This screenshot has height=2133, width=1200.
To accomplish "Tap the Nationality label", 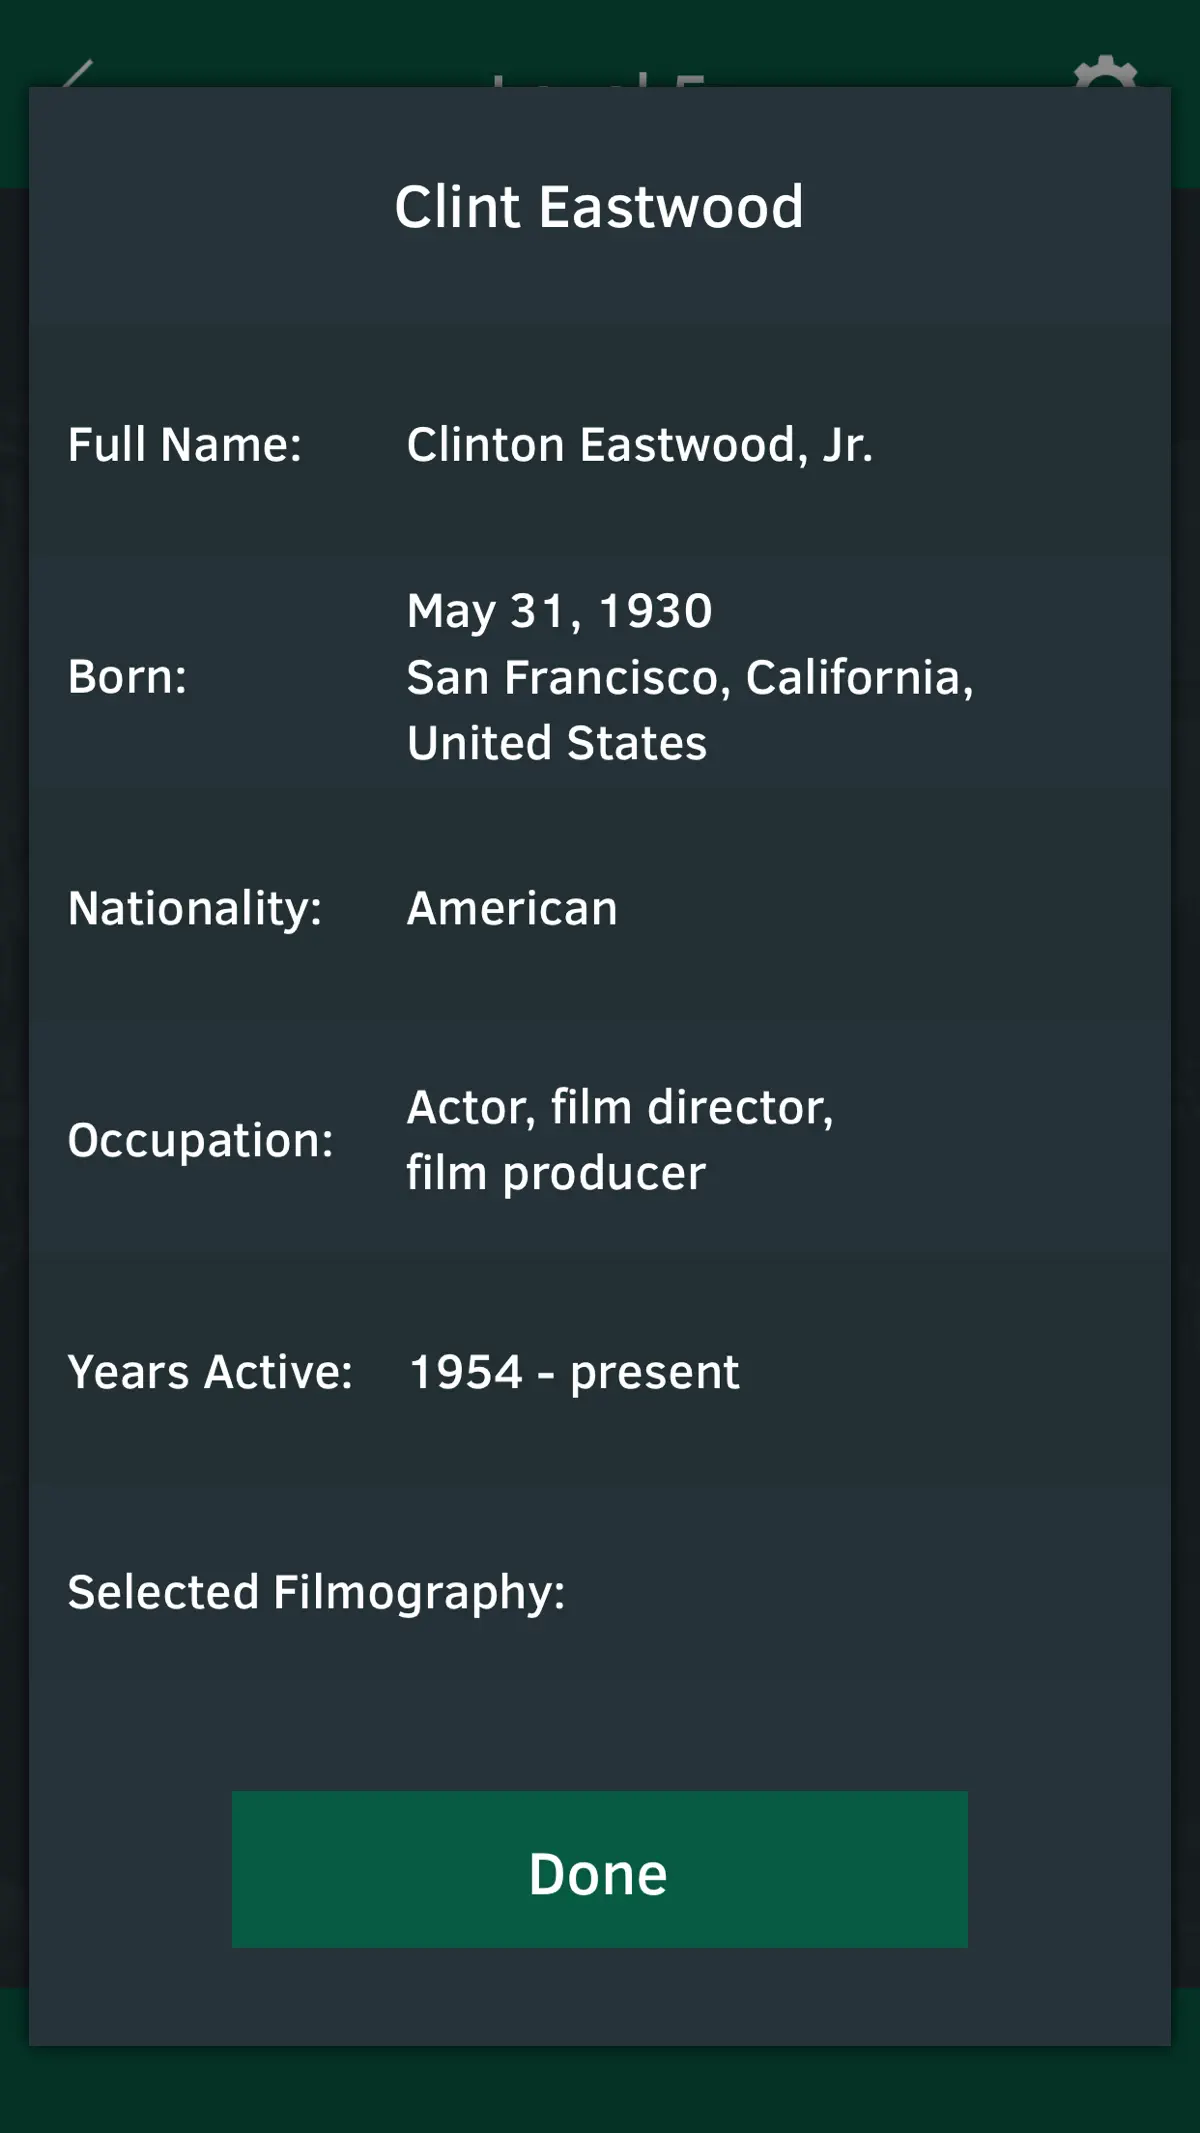I will coord(195,909).
